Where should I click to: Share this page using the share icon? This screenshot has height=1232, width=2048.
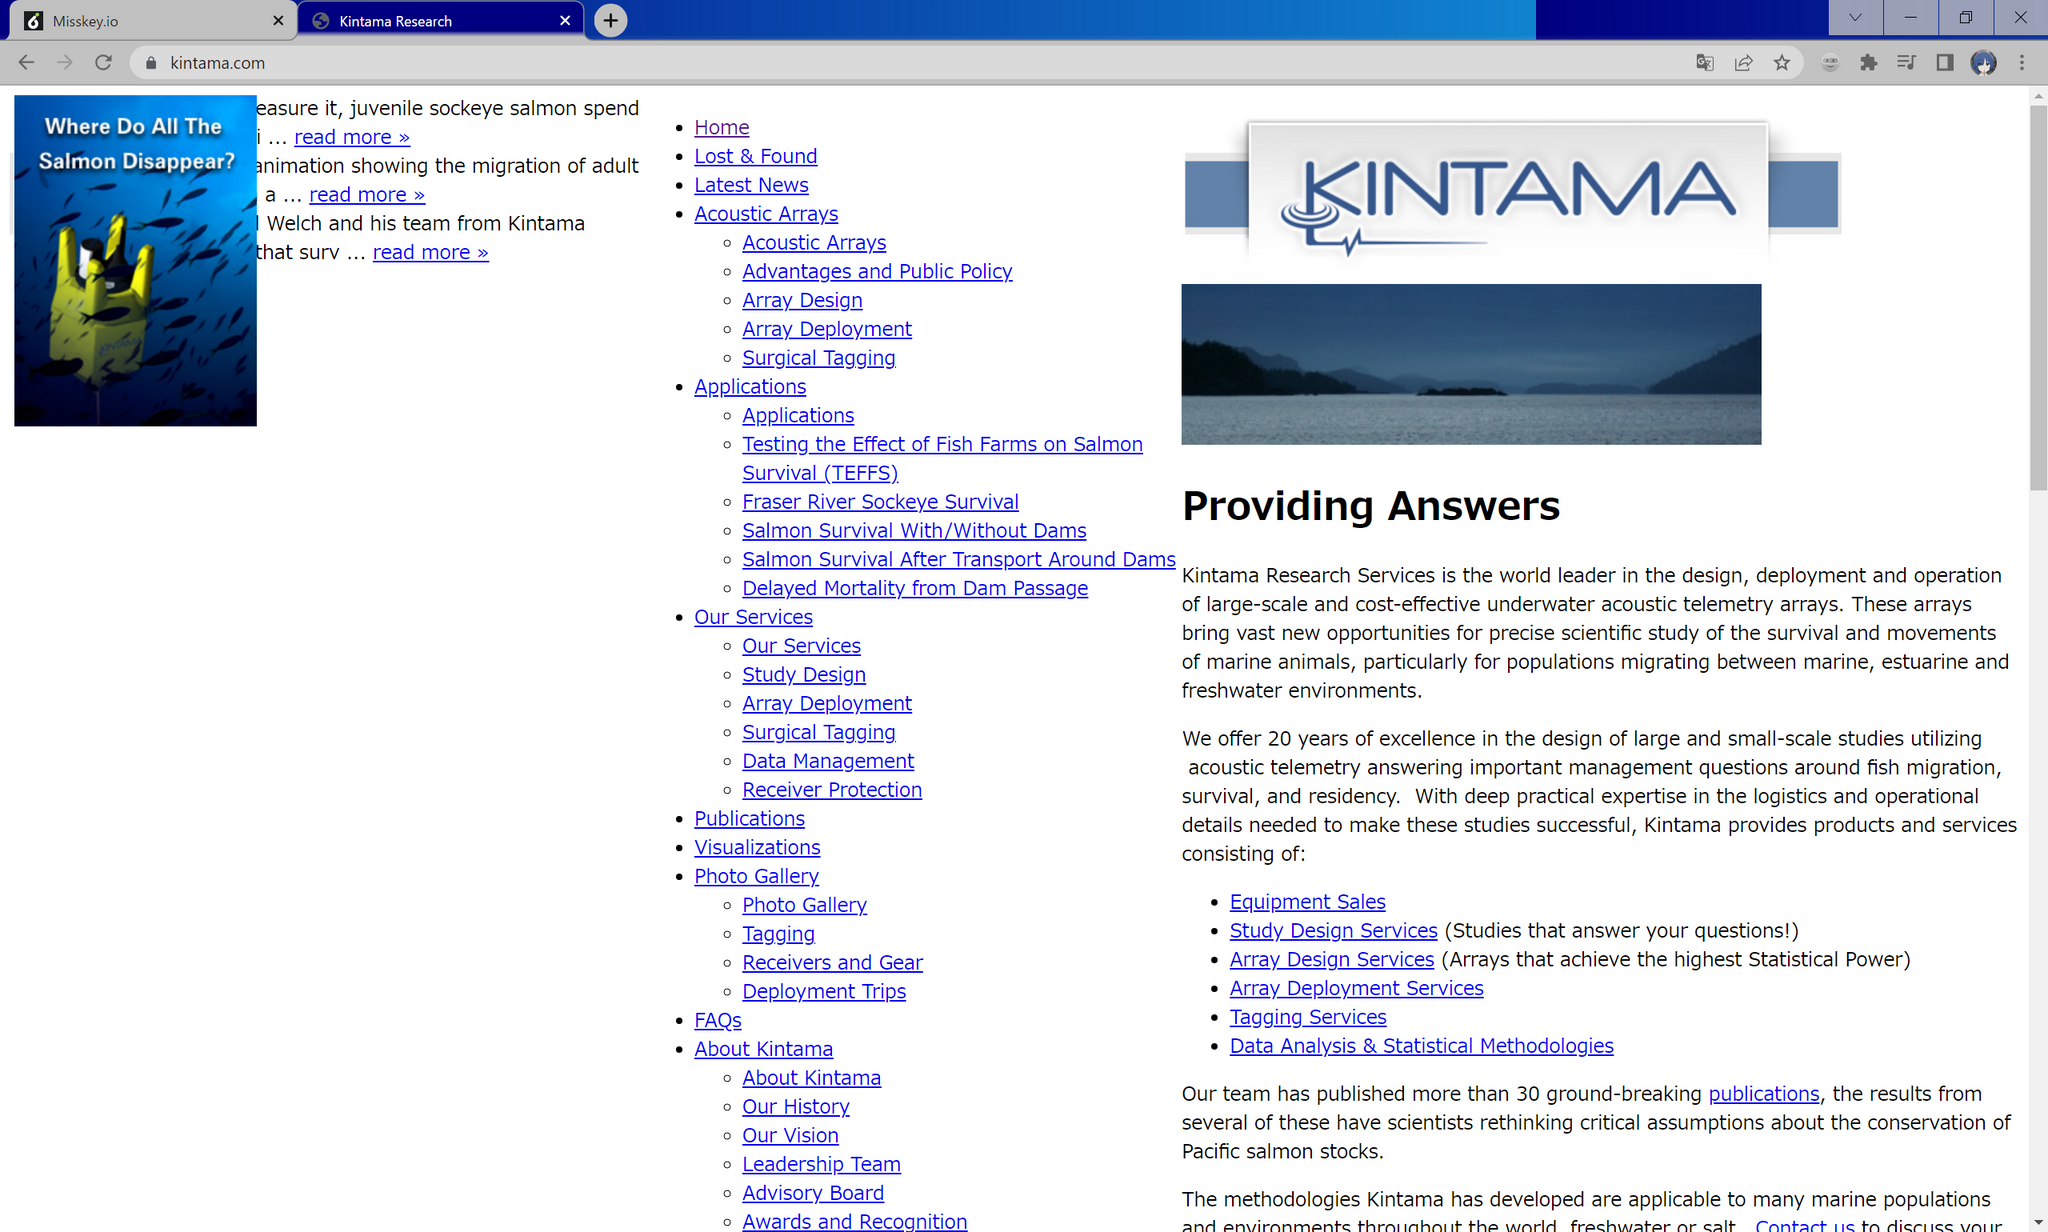click(x=1743, y=63)
